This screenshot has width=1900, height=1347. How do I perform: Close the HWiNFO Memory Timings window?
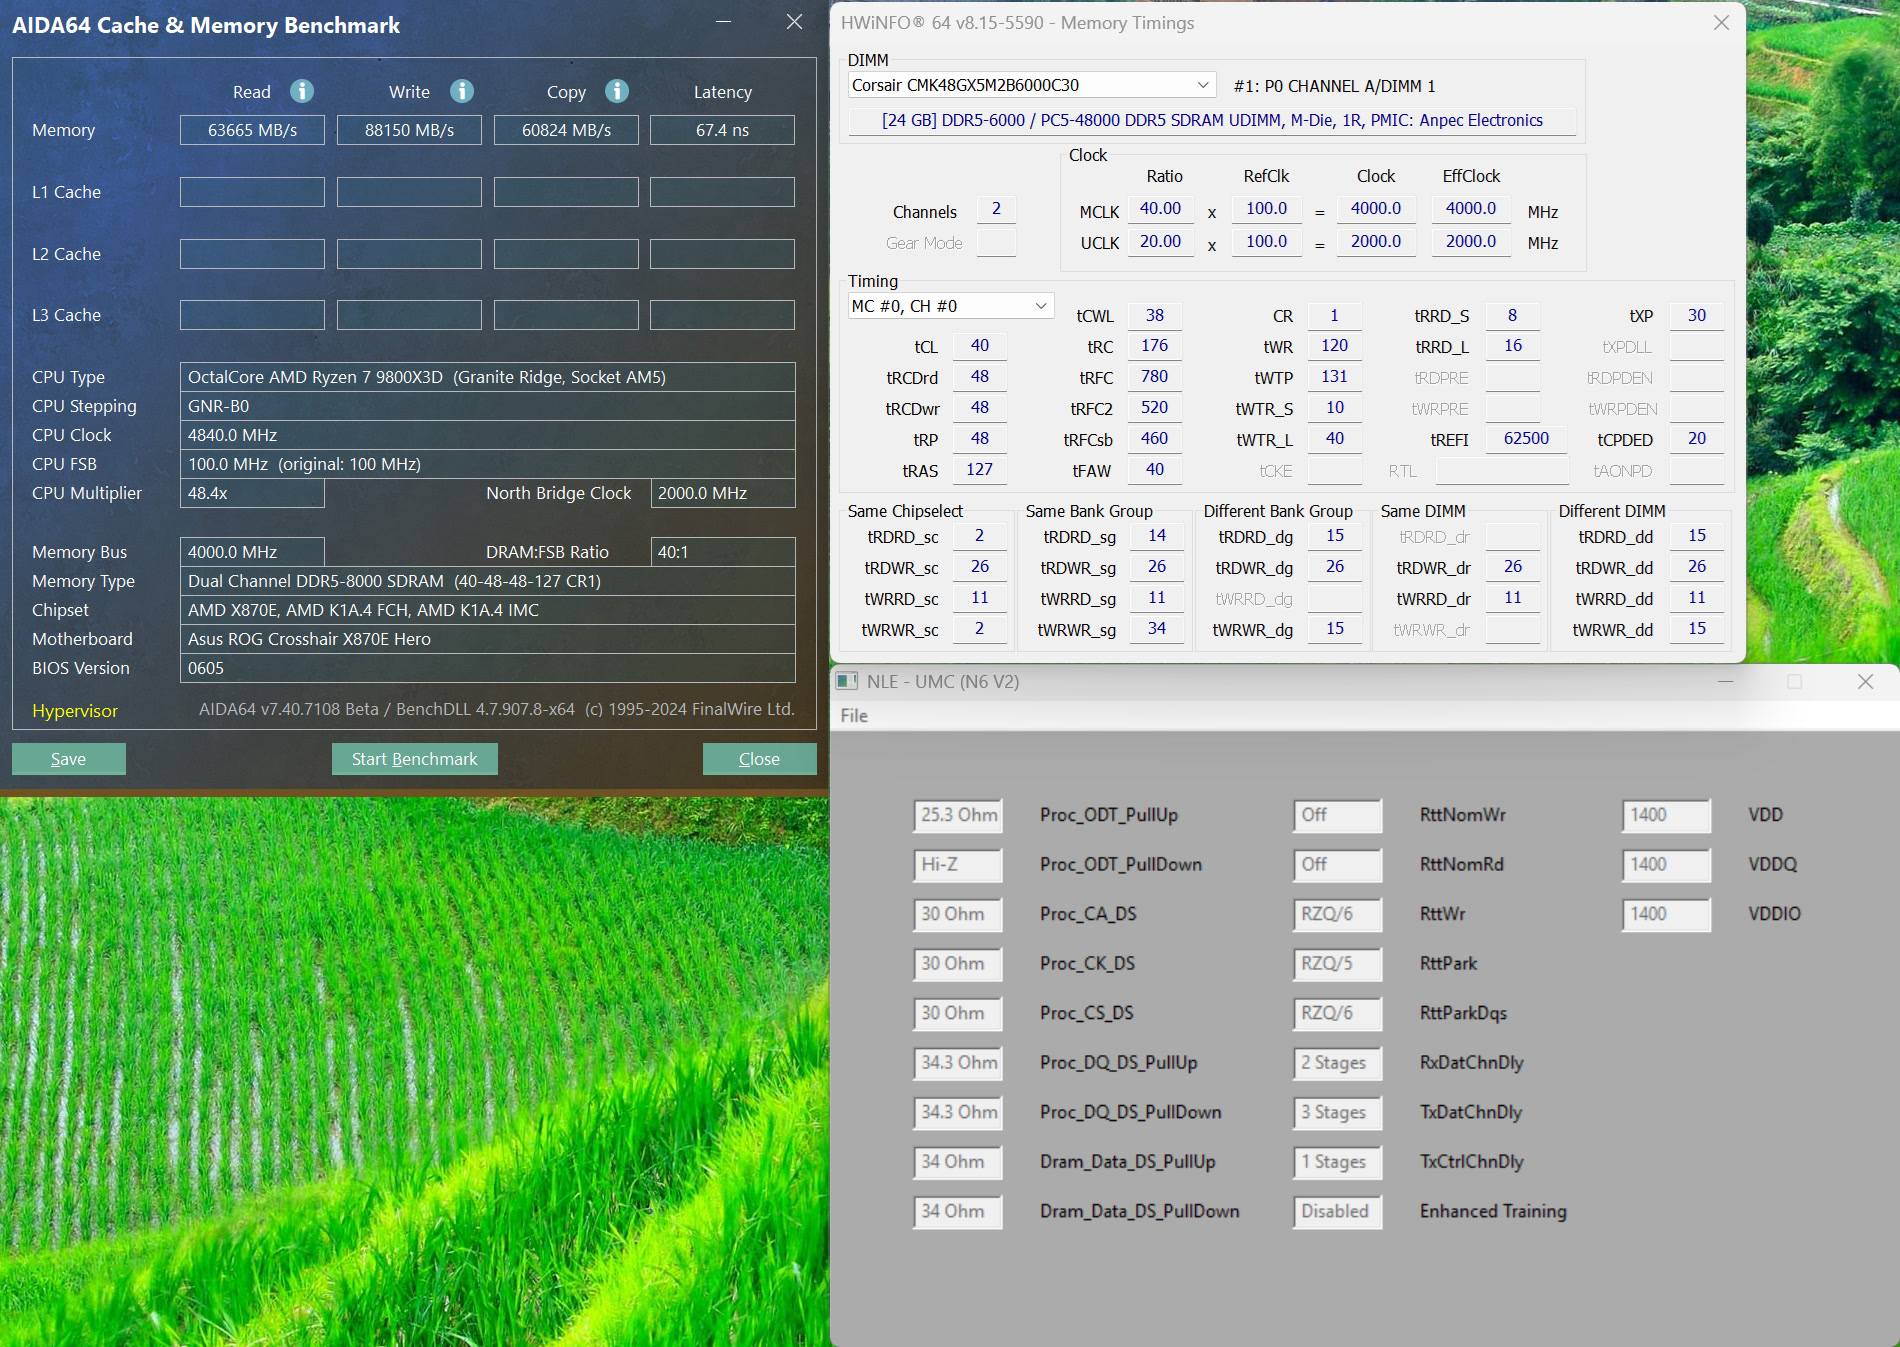click(x=1721, y=22)
